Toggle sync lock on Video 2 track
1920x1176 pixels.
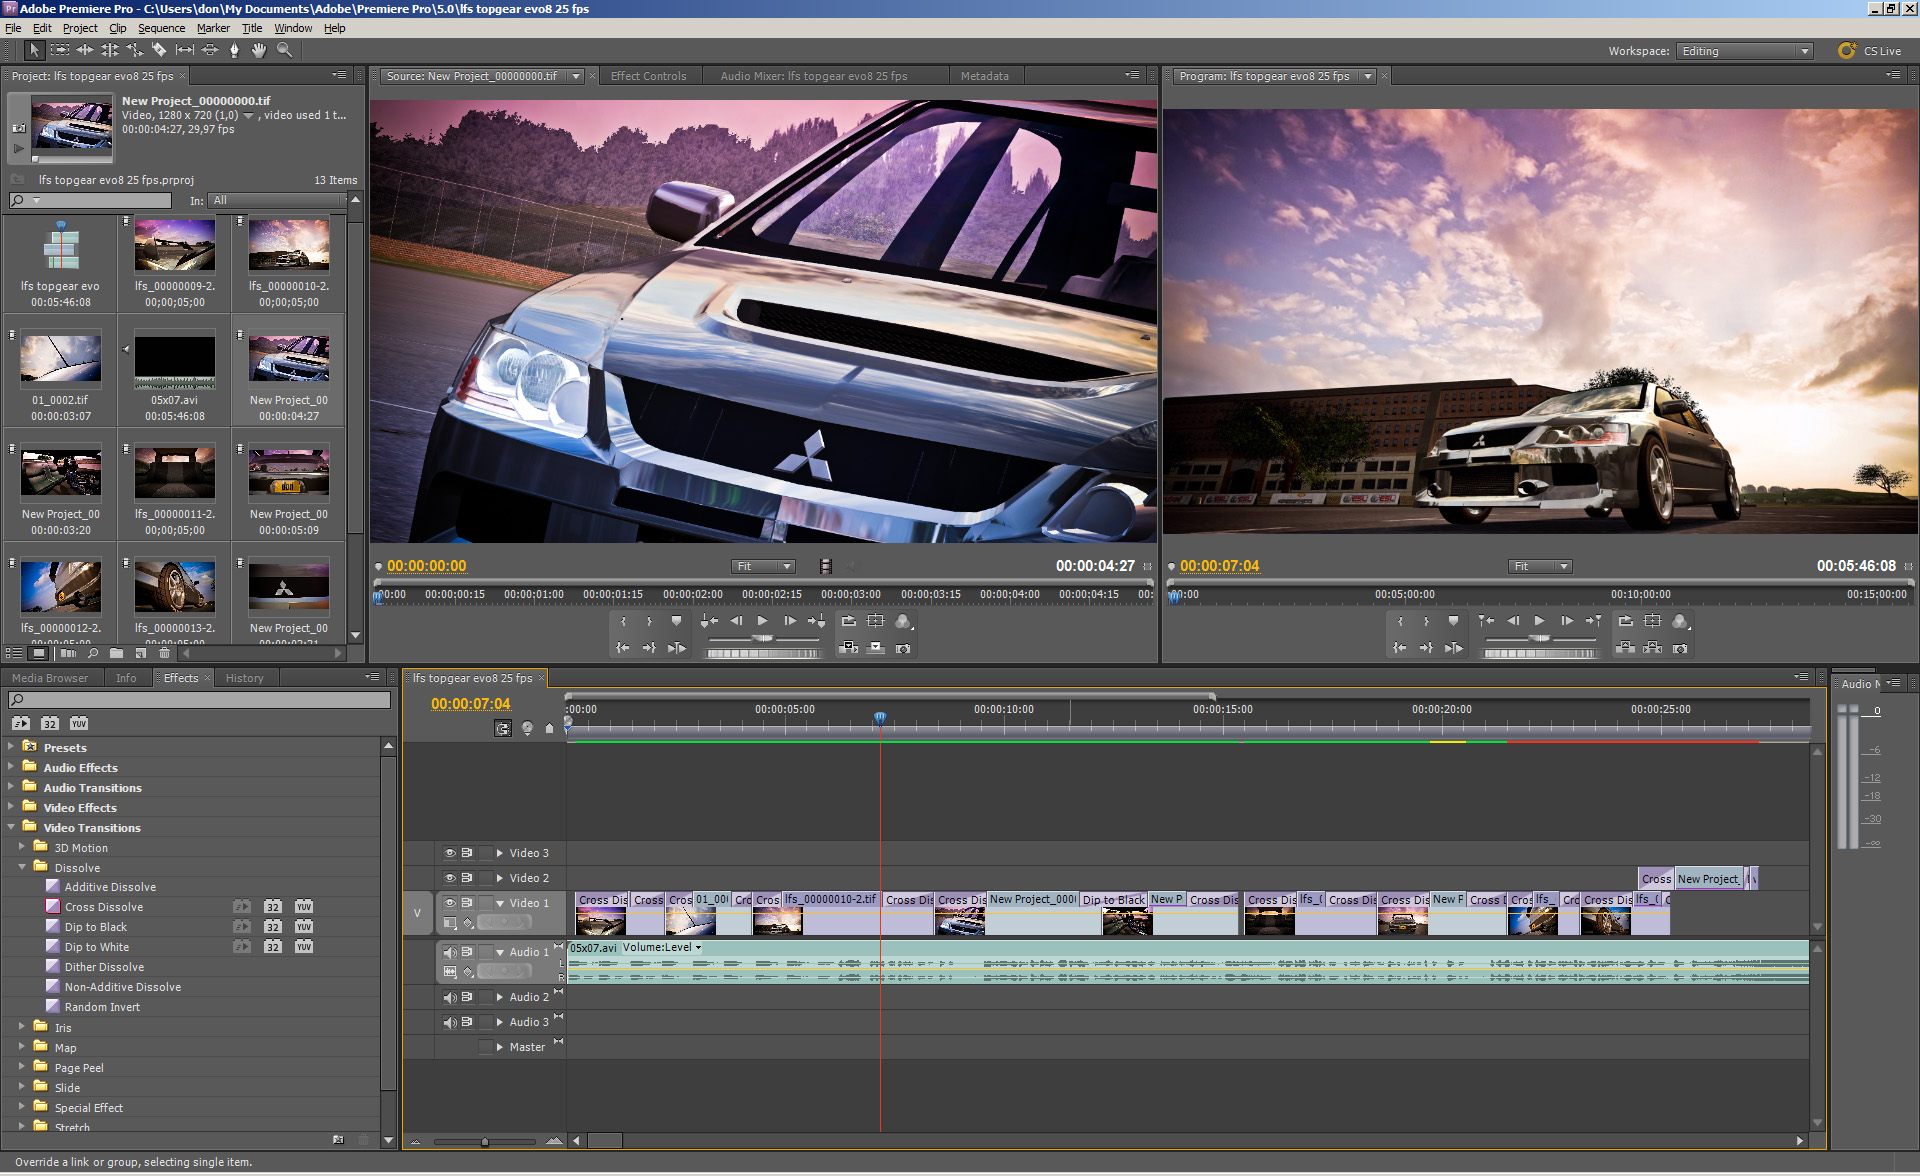coord(467,878)
